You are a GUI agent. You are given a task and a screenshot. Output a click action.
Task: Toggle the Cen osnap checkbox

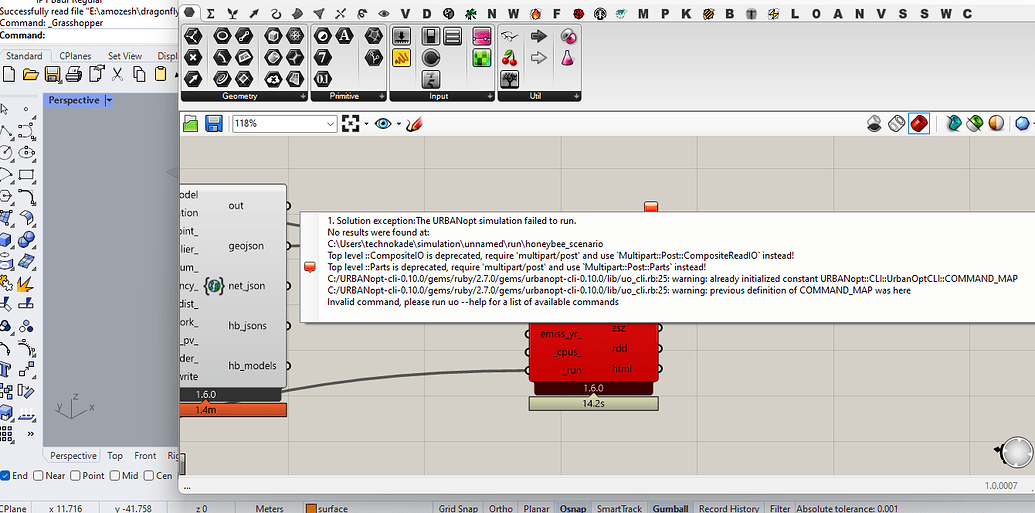[x=149, y=475]
